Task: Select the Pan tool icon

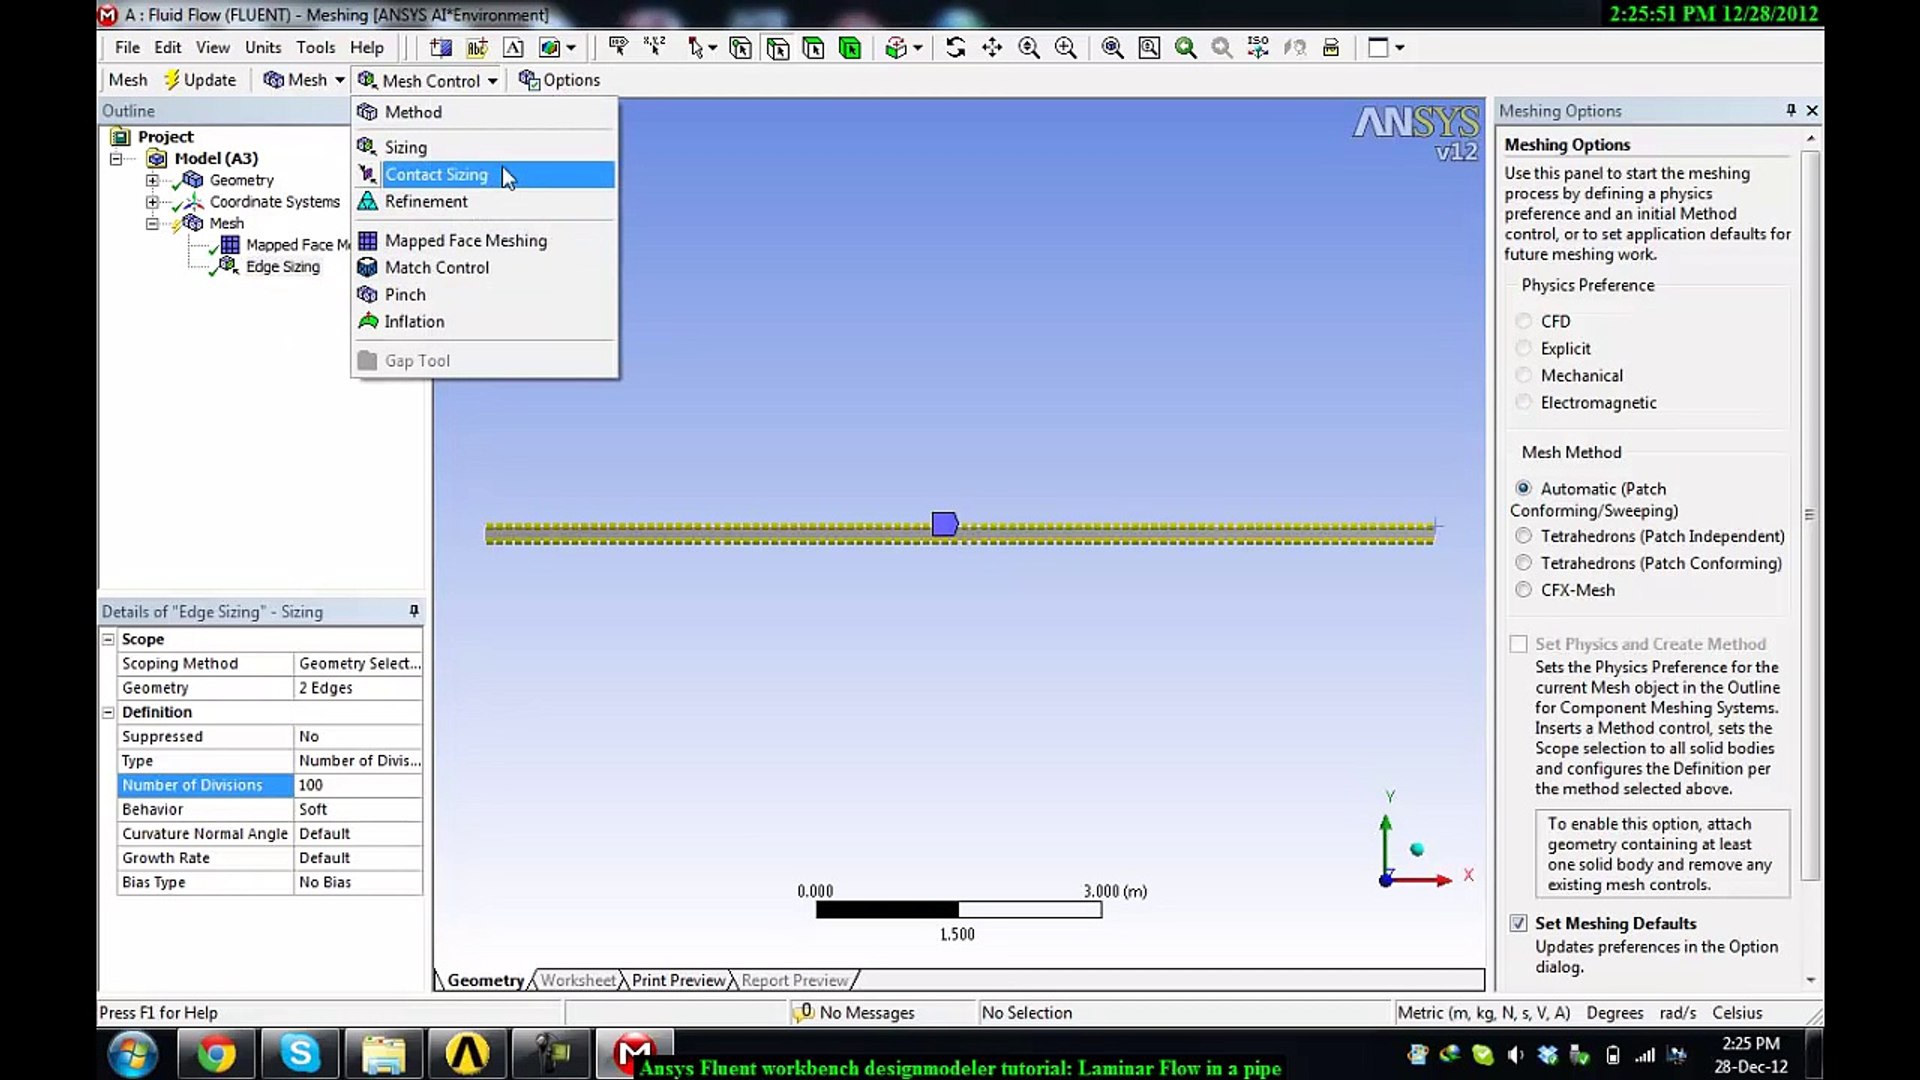Action: [992, 47]
